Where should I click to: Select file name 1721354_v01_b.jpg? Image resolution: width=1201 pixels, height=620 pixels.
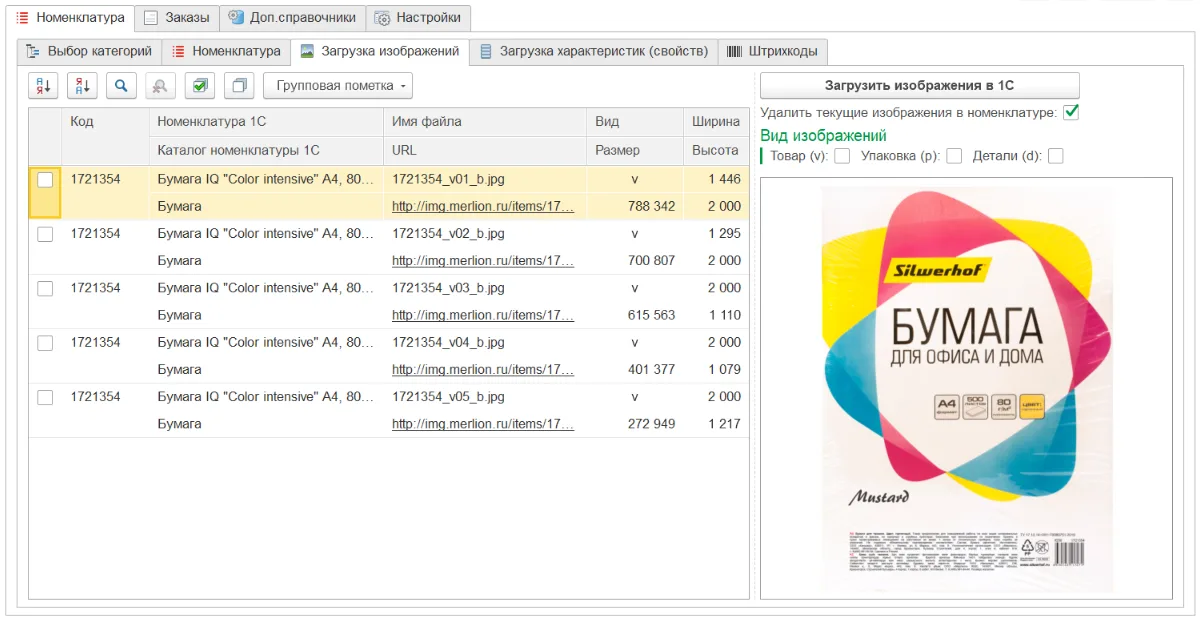tap(448, 179)
